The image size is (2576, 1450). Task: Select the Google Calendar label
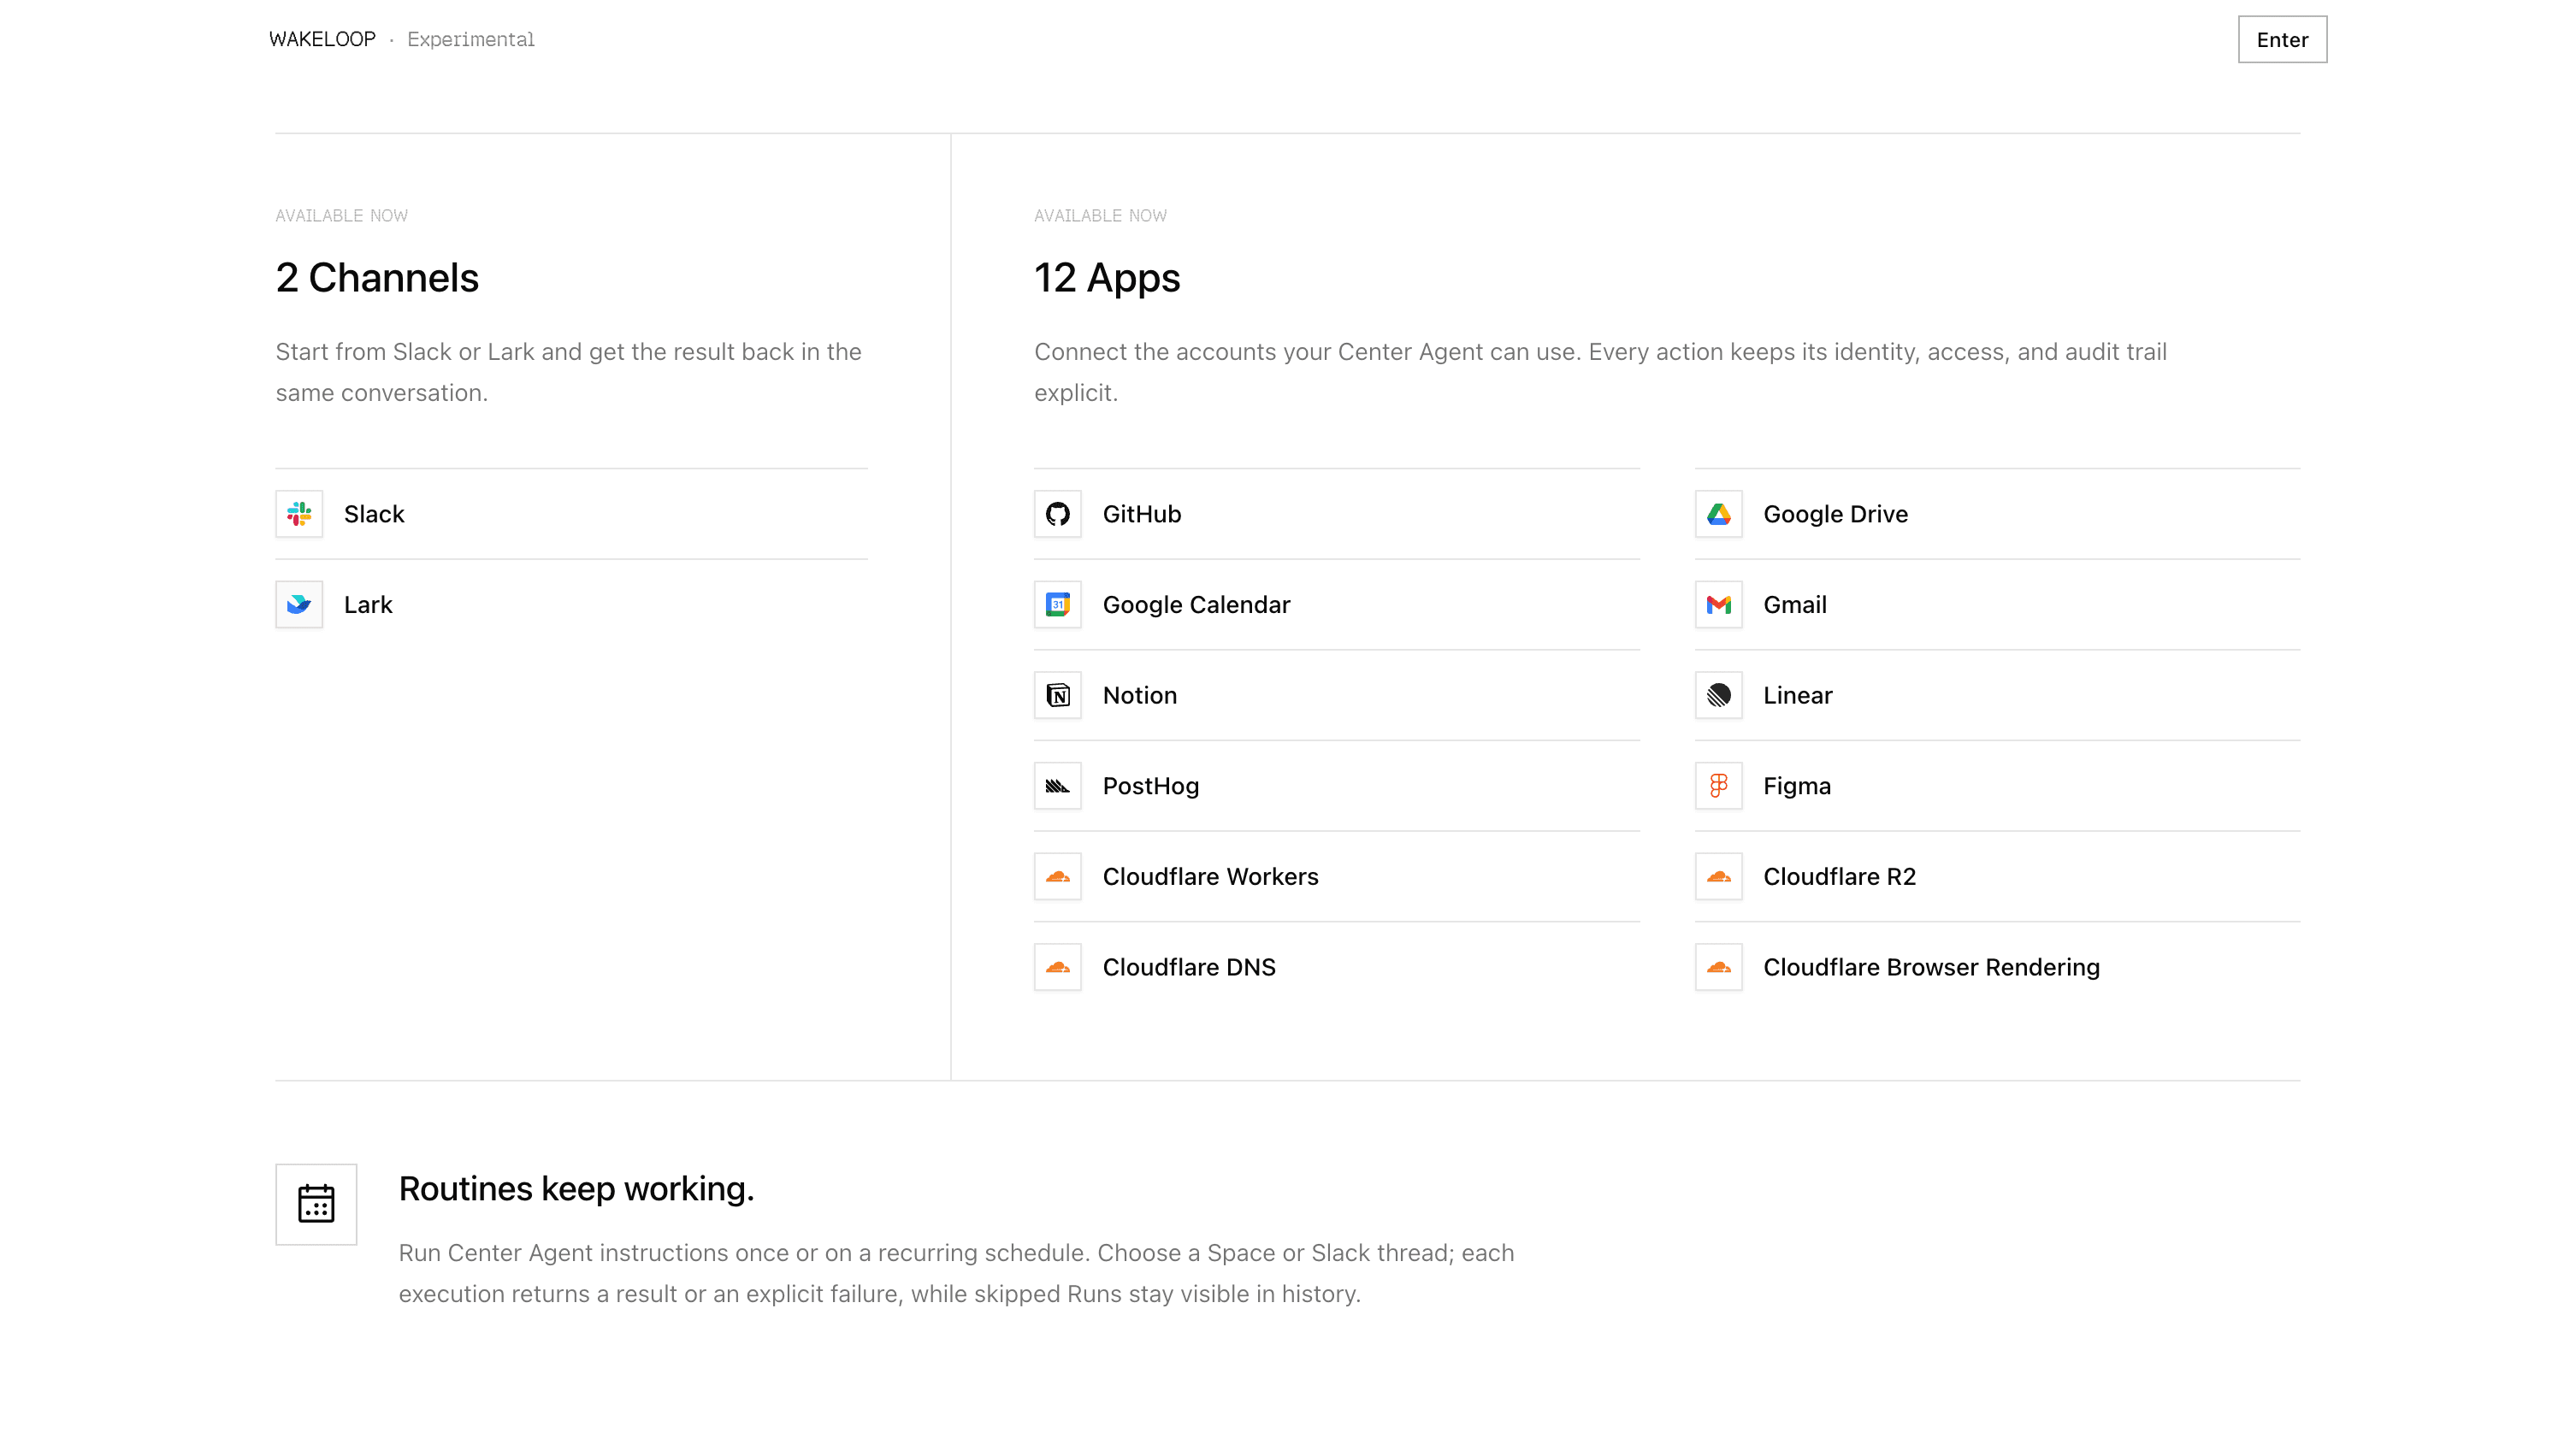point(1196,605)
